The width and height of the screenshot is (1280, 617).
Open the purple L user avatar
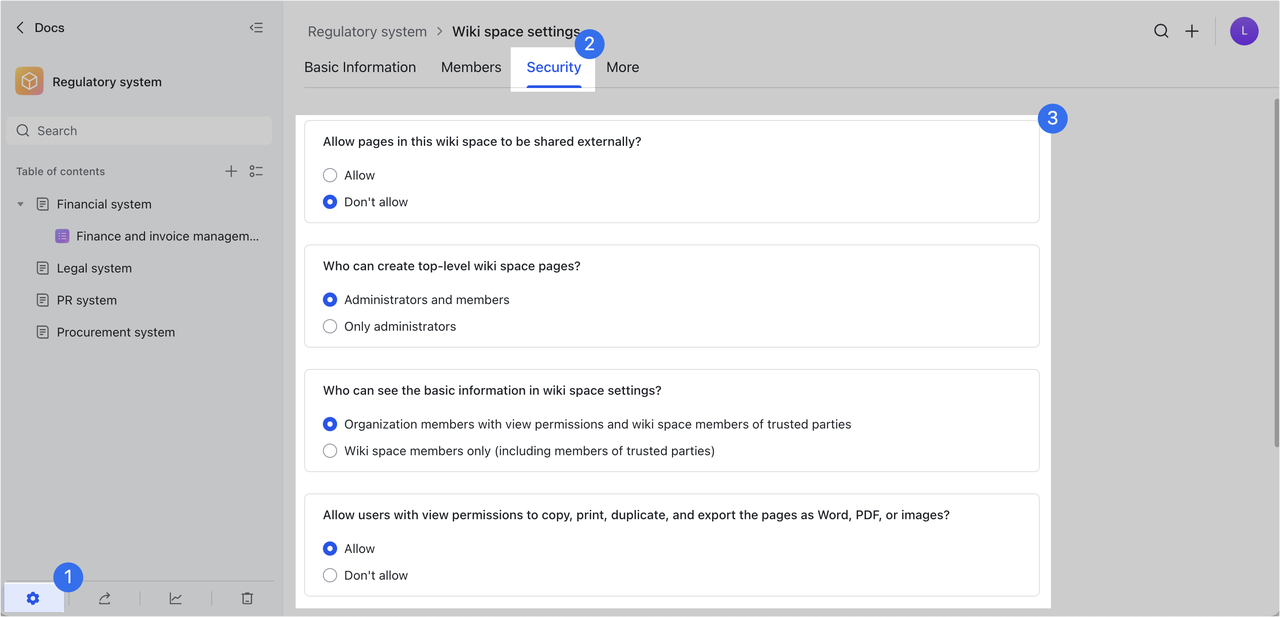click(x=1244, y=31)
